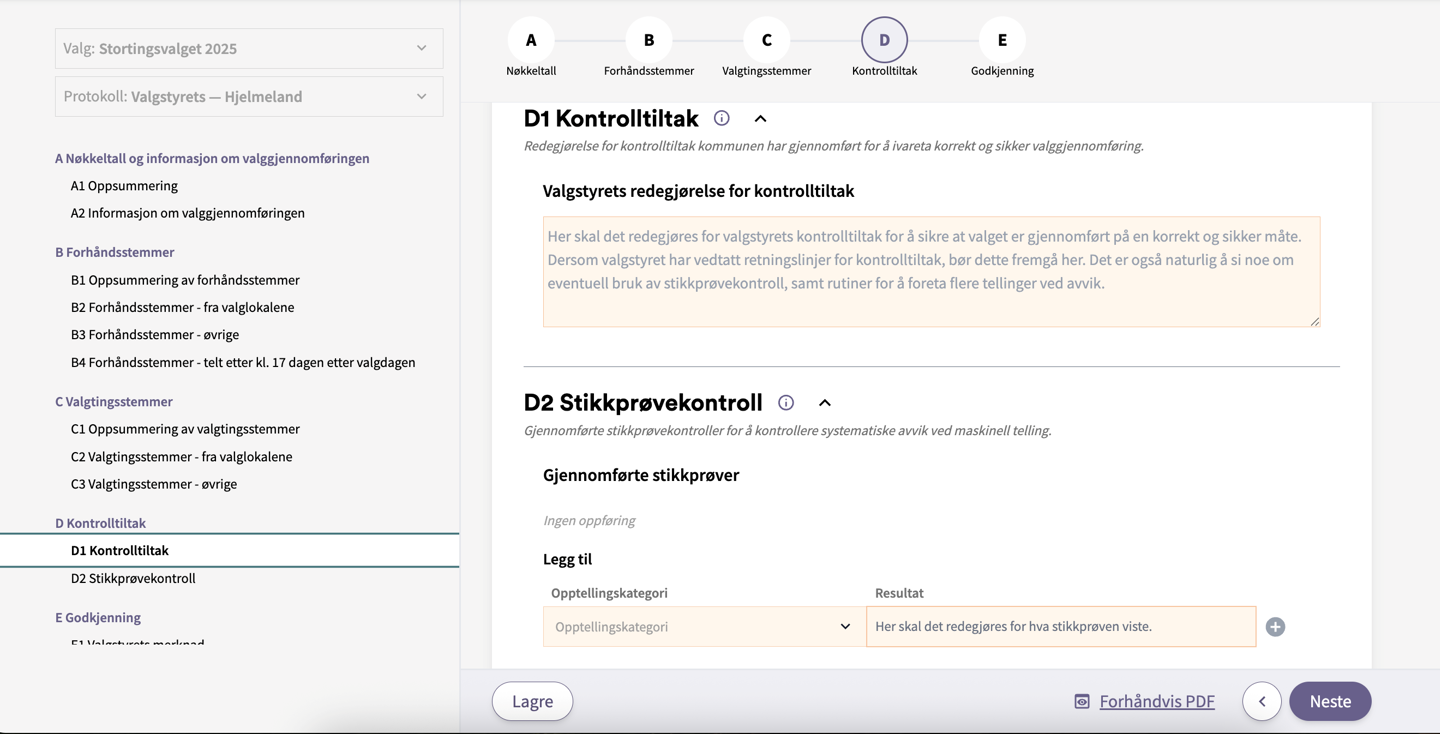1440x734 pixels.
Task: Collapse the D2 Stikkprøvekontroll section
Action: click(825, 402)
